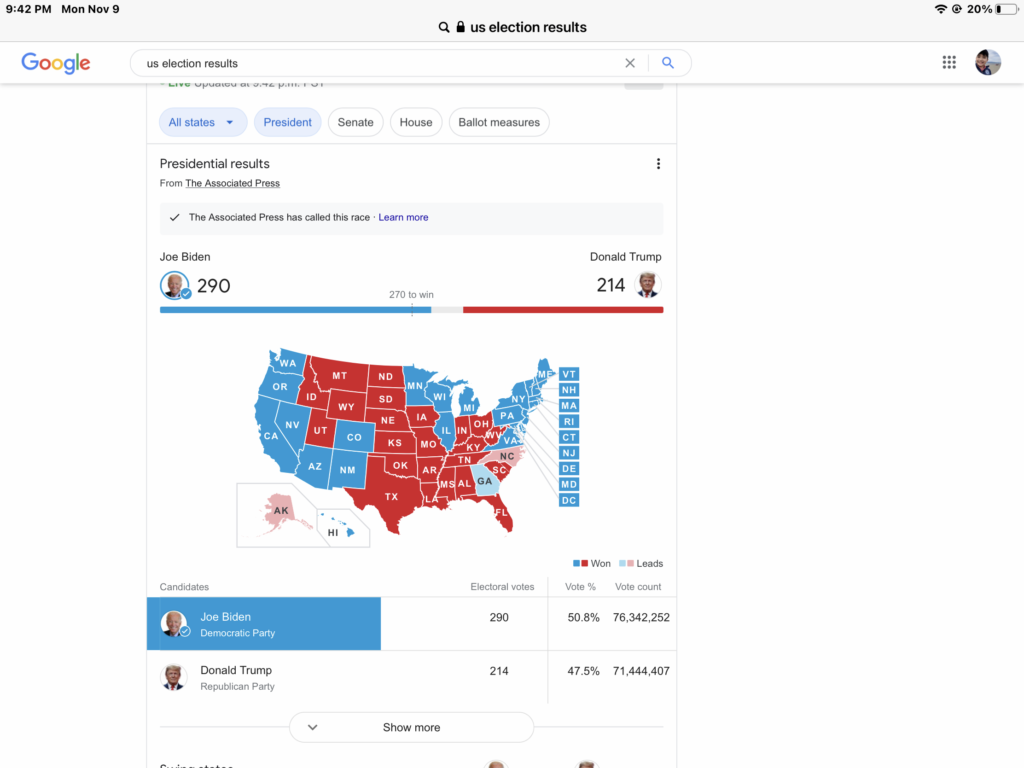Click the blue search magnifier icon

668,63
